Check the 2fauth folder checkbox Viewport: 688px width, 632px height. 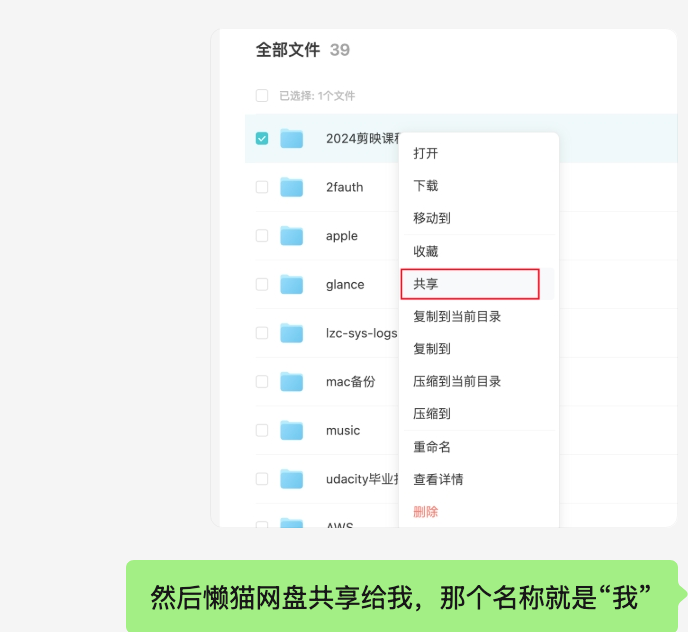click(262, 187)
